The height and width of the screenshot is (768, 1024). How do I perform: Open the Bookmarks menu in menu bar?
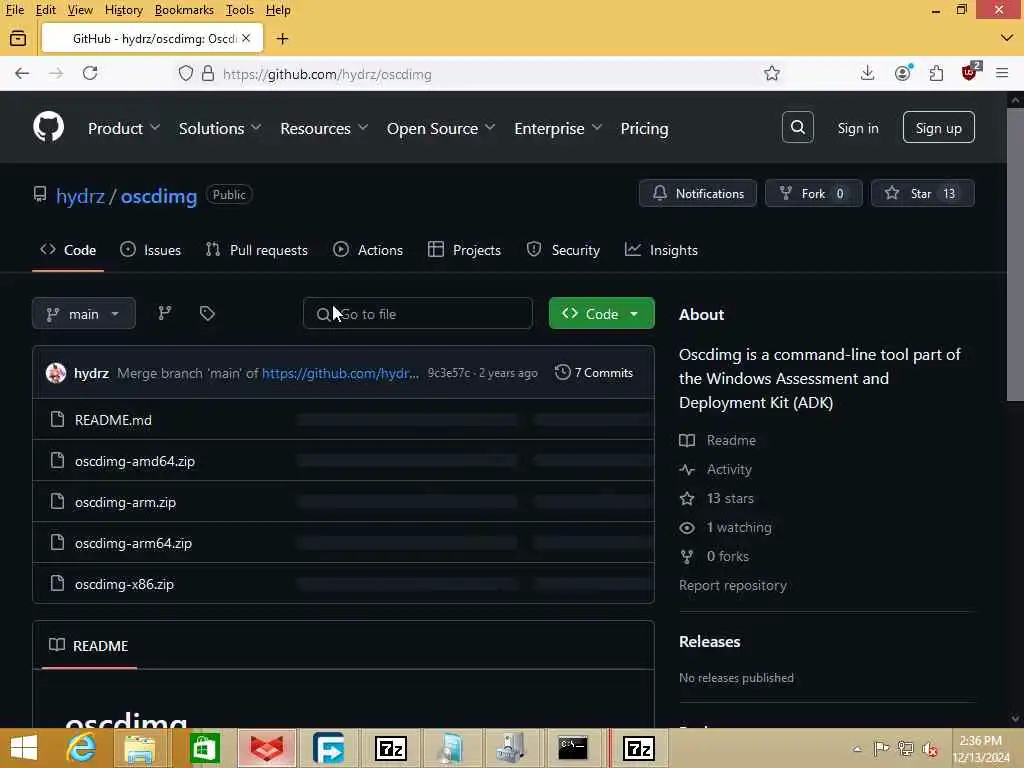pos(184,10)
